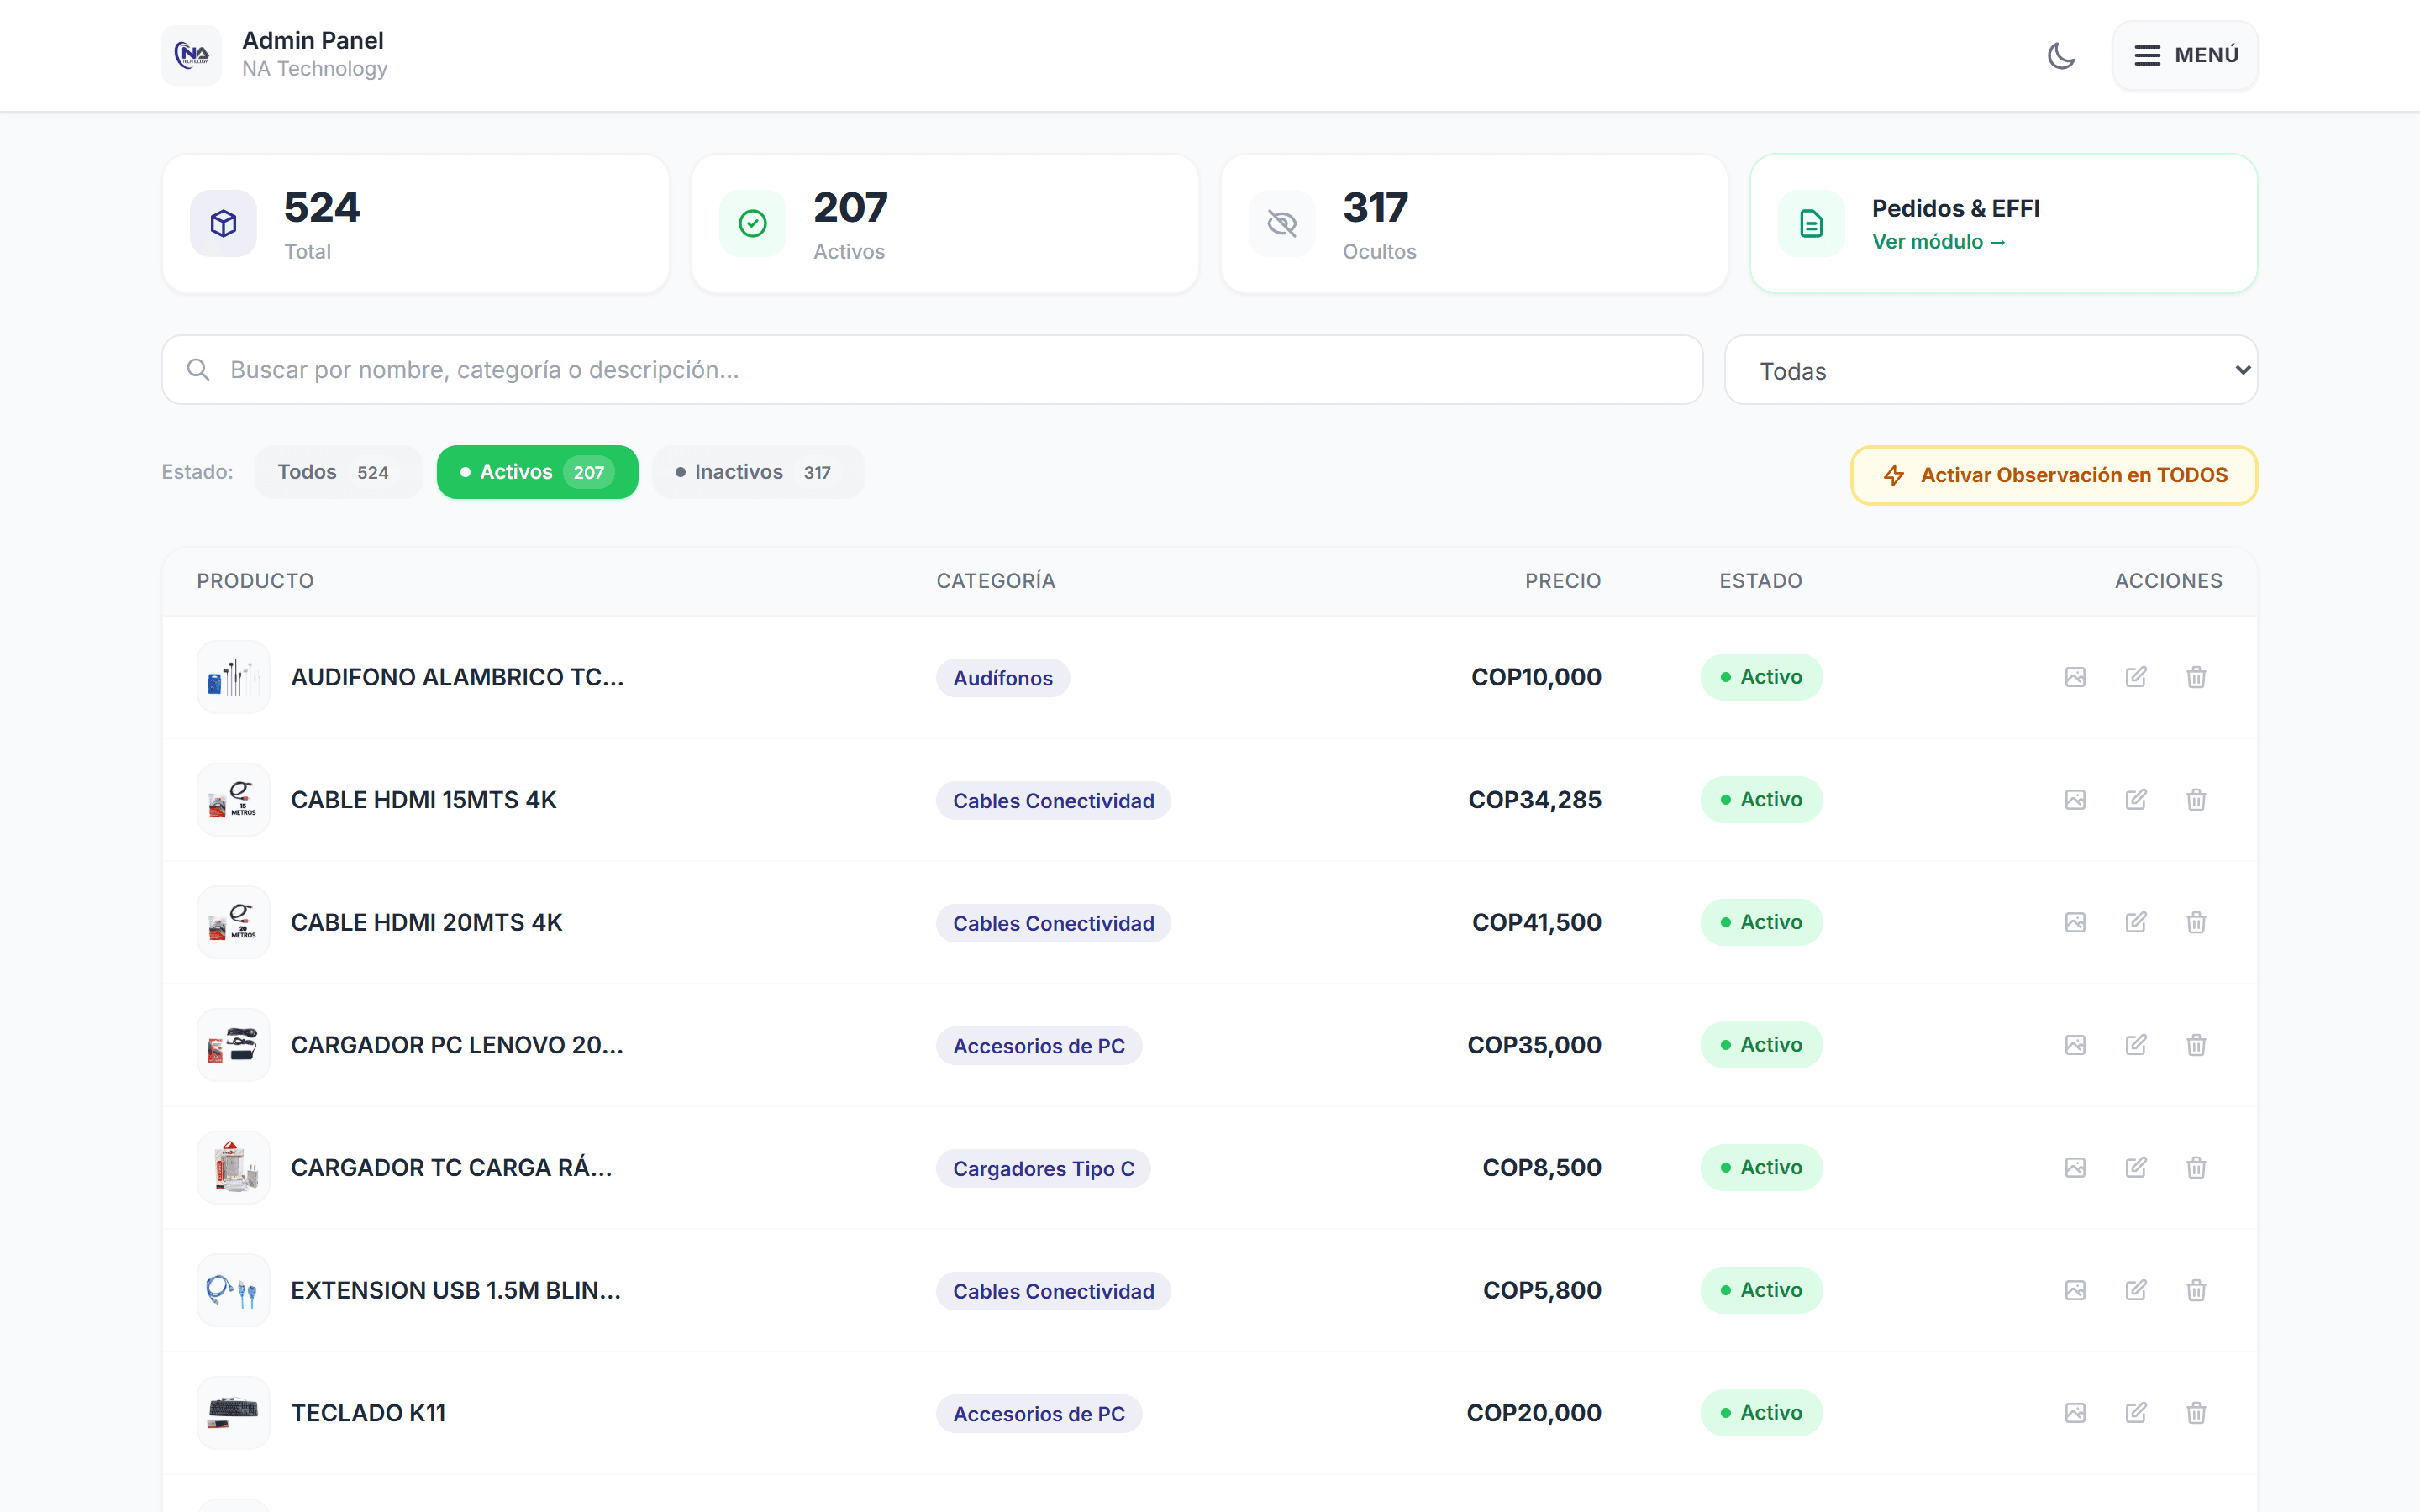The image size is (2420, 1512).
Task: Toggle Activo status for CABLE HDMI 15MTS
Action: [x=1761, y=800]
